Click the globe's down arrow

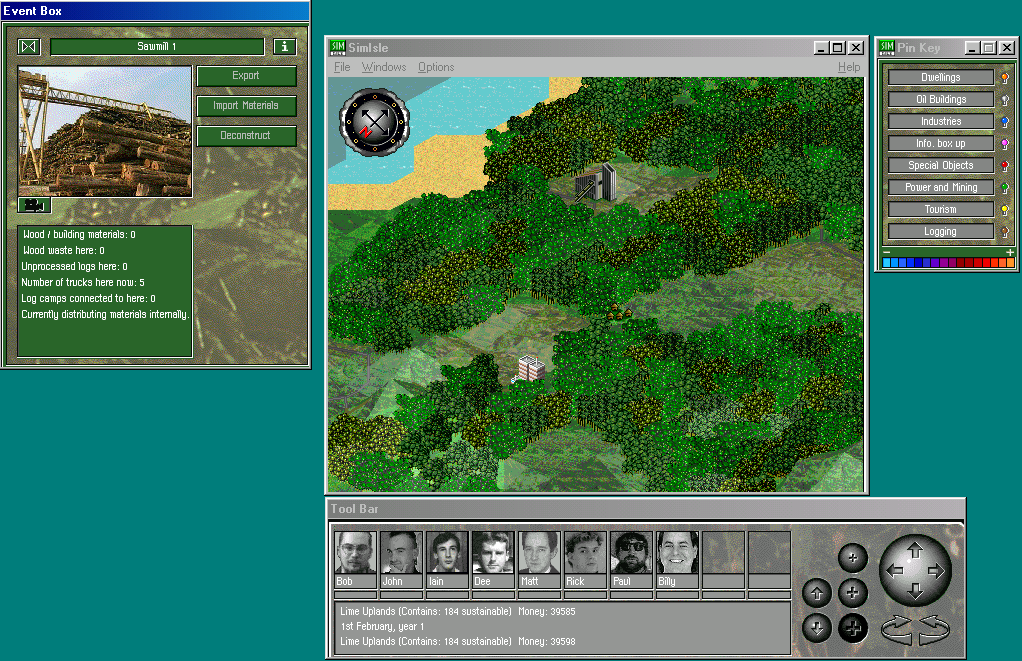[915, 591]
